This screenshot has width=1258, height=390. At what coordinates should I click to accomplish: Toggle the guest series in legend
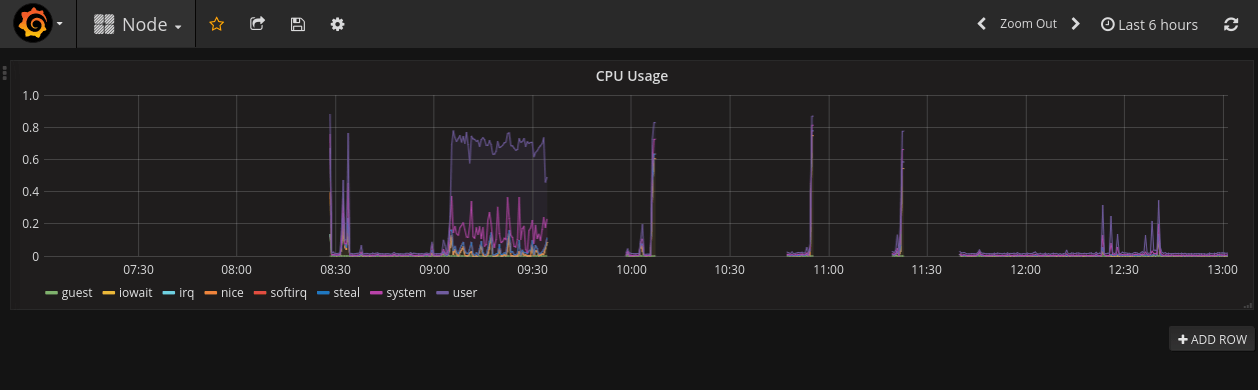coord(69,293)
